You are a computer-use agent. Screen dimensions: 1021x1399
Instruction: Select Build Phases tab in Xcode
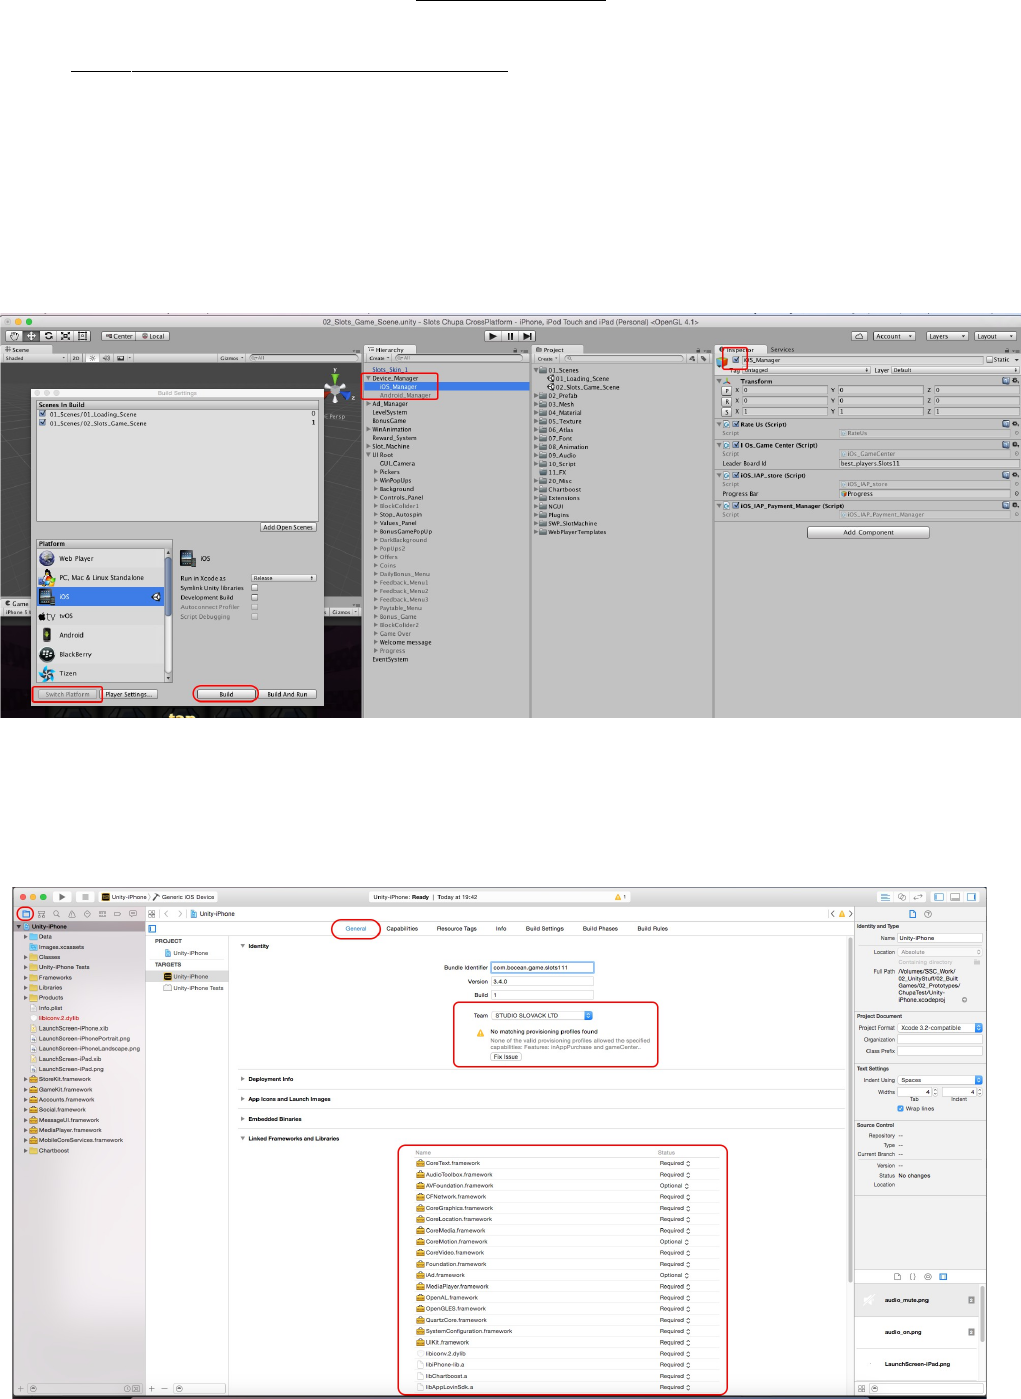coord(600,928)
